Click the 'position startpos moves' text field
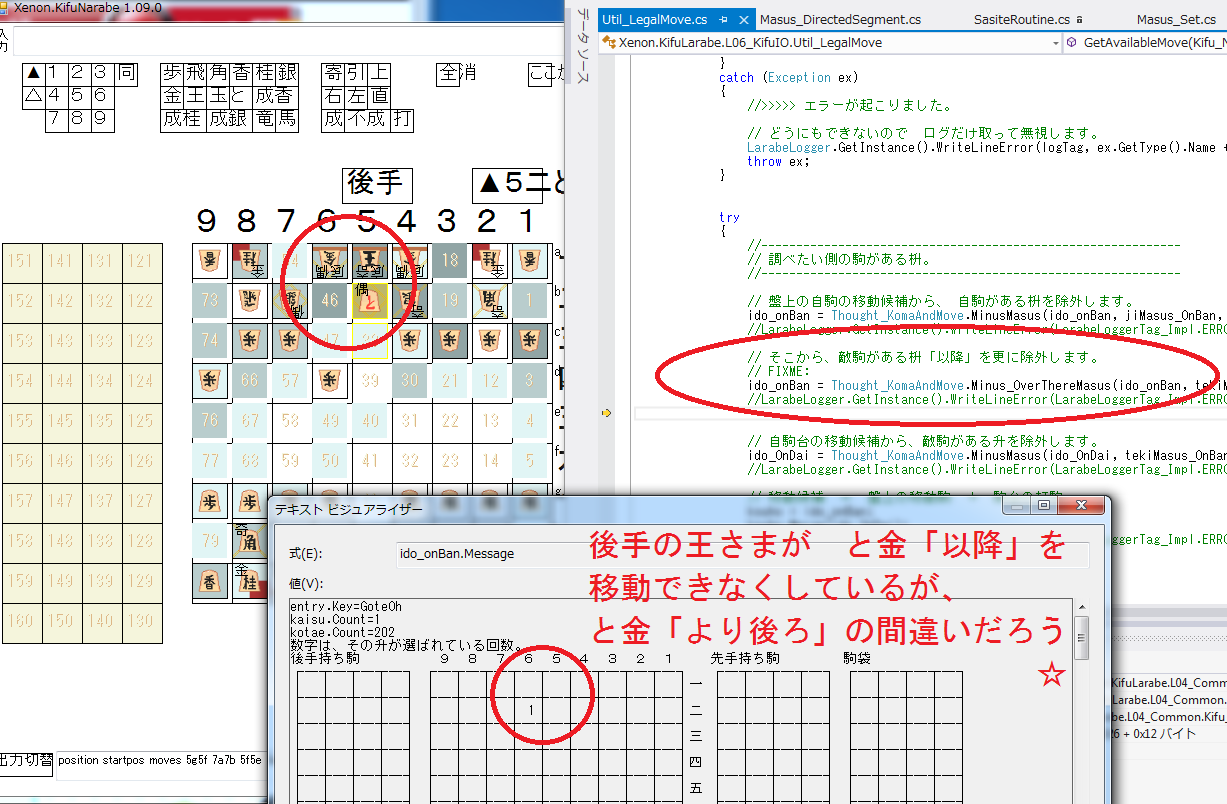This screenshot has width=1227, height=804. [160, 761]
